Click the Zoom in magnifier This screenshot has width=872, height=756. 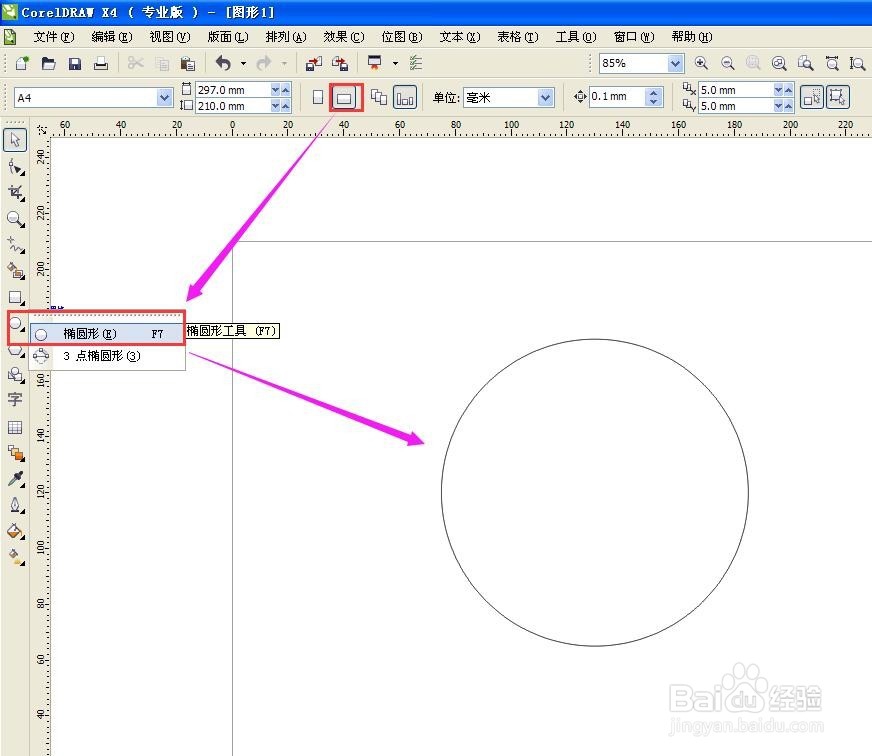(x=701, y=63)
